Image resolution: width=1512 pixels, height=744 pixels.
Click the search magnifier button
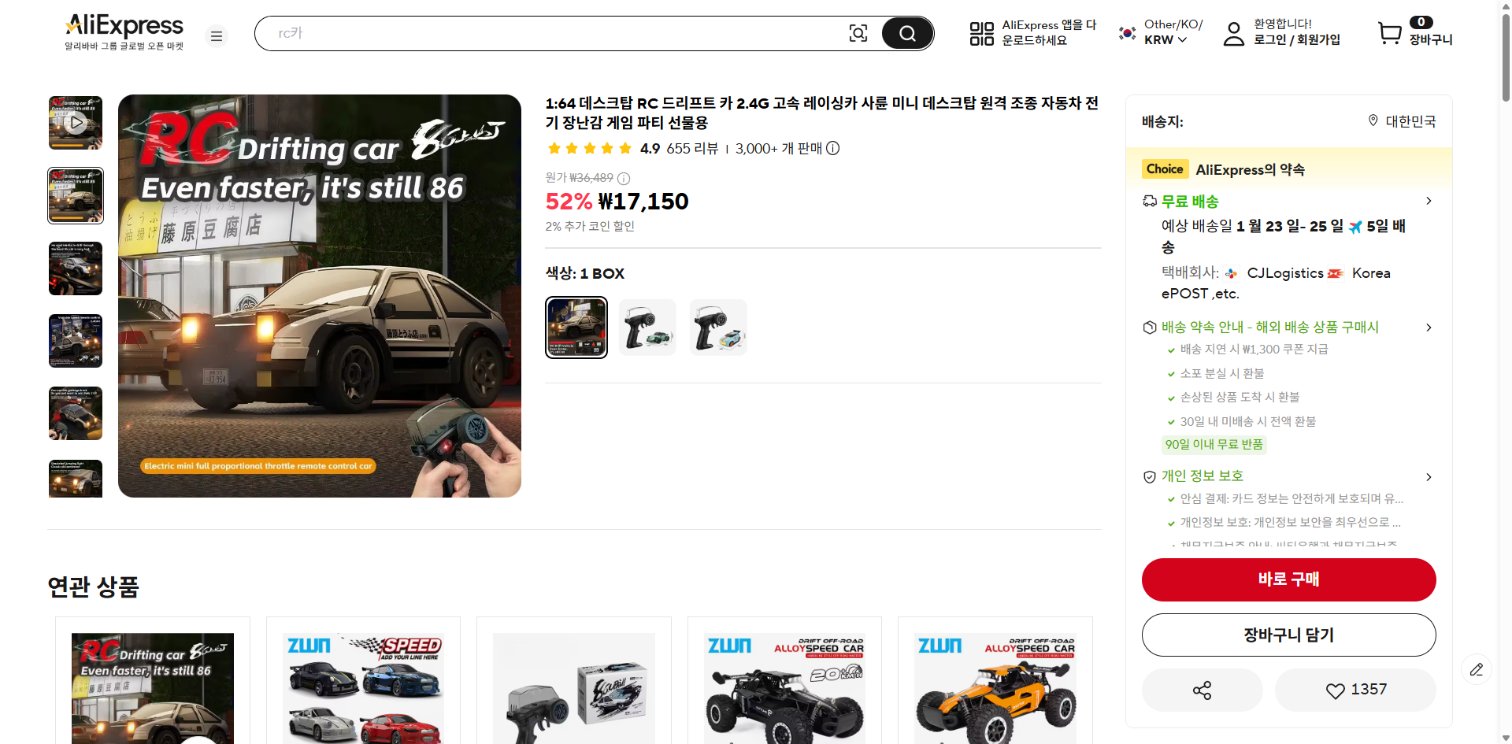coord(907,33)
